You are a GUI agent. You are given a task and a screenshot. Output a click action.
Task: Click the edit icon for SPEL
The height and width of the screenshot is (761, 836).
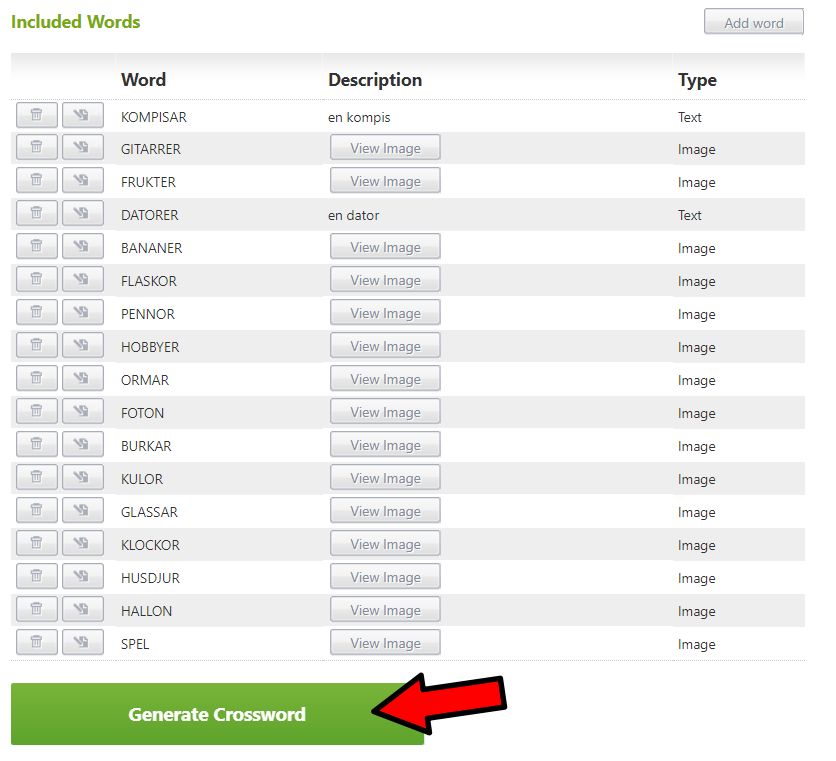[x=82, y=644]
